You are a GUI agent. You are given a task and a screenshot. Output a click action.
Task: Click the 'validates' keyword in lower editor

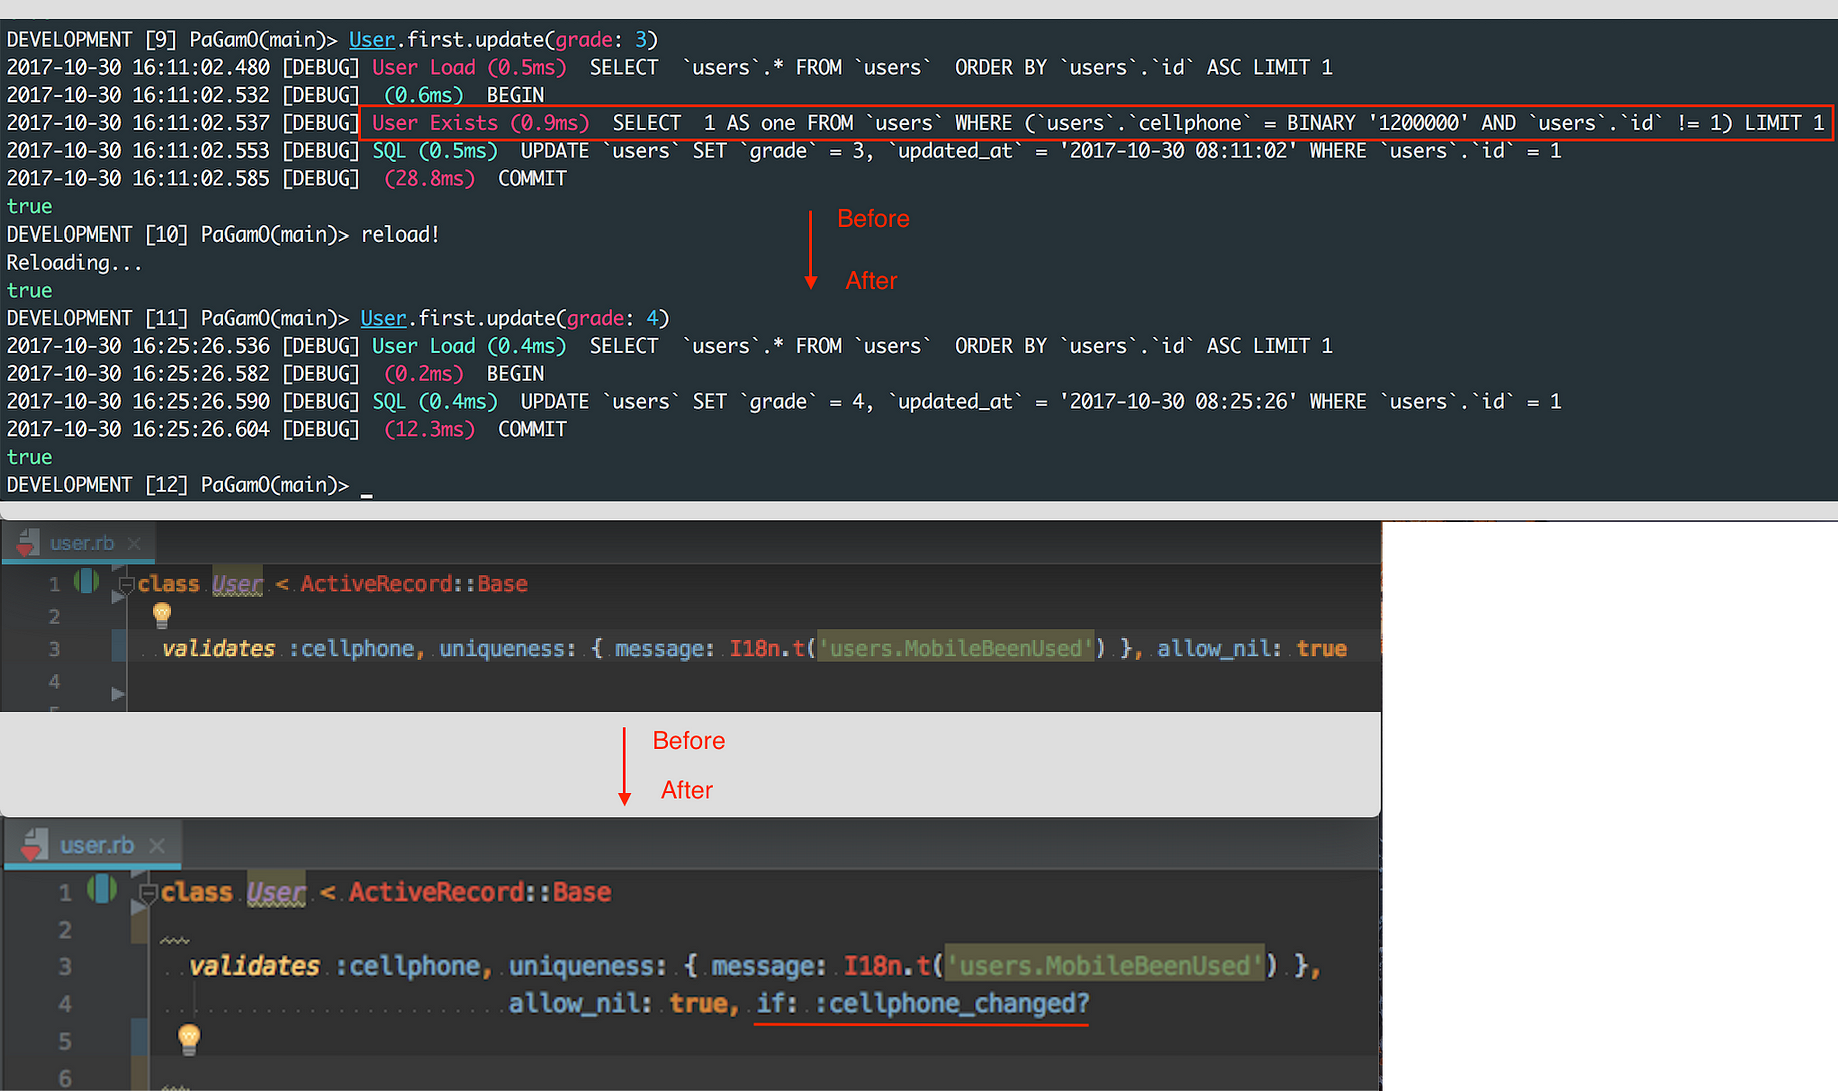(x=254, y=966)
